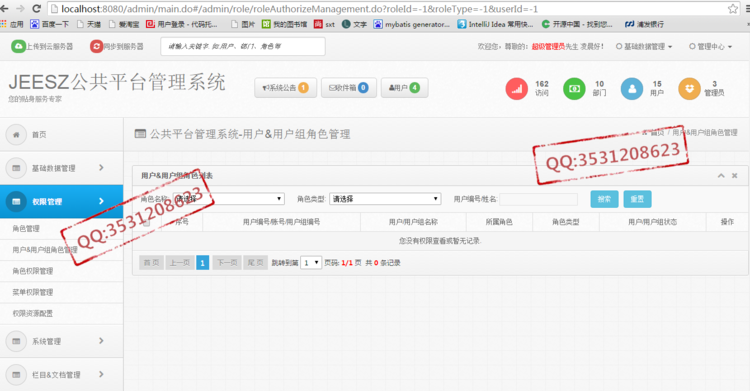Open the IntelliJ Idea bookmark

495,24
